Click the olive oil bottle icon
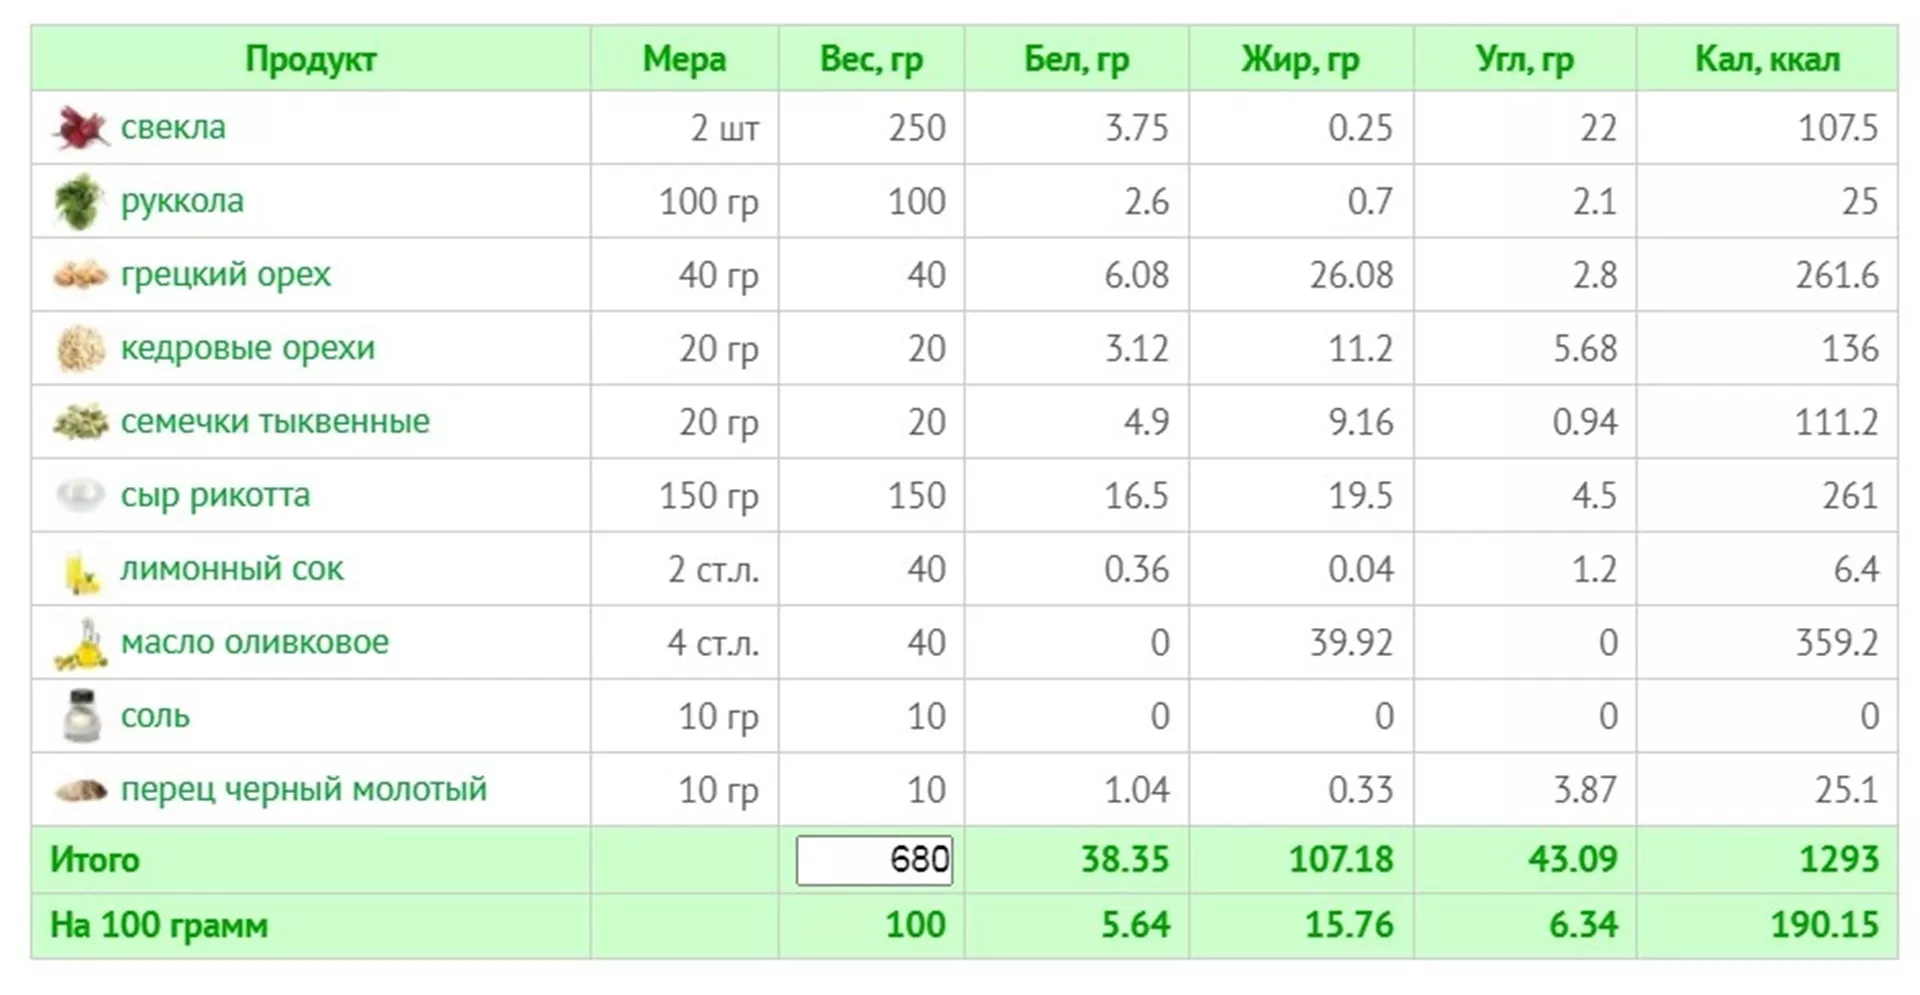This screenshot has width=1920, height=995. click(x=81, y=643)
